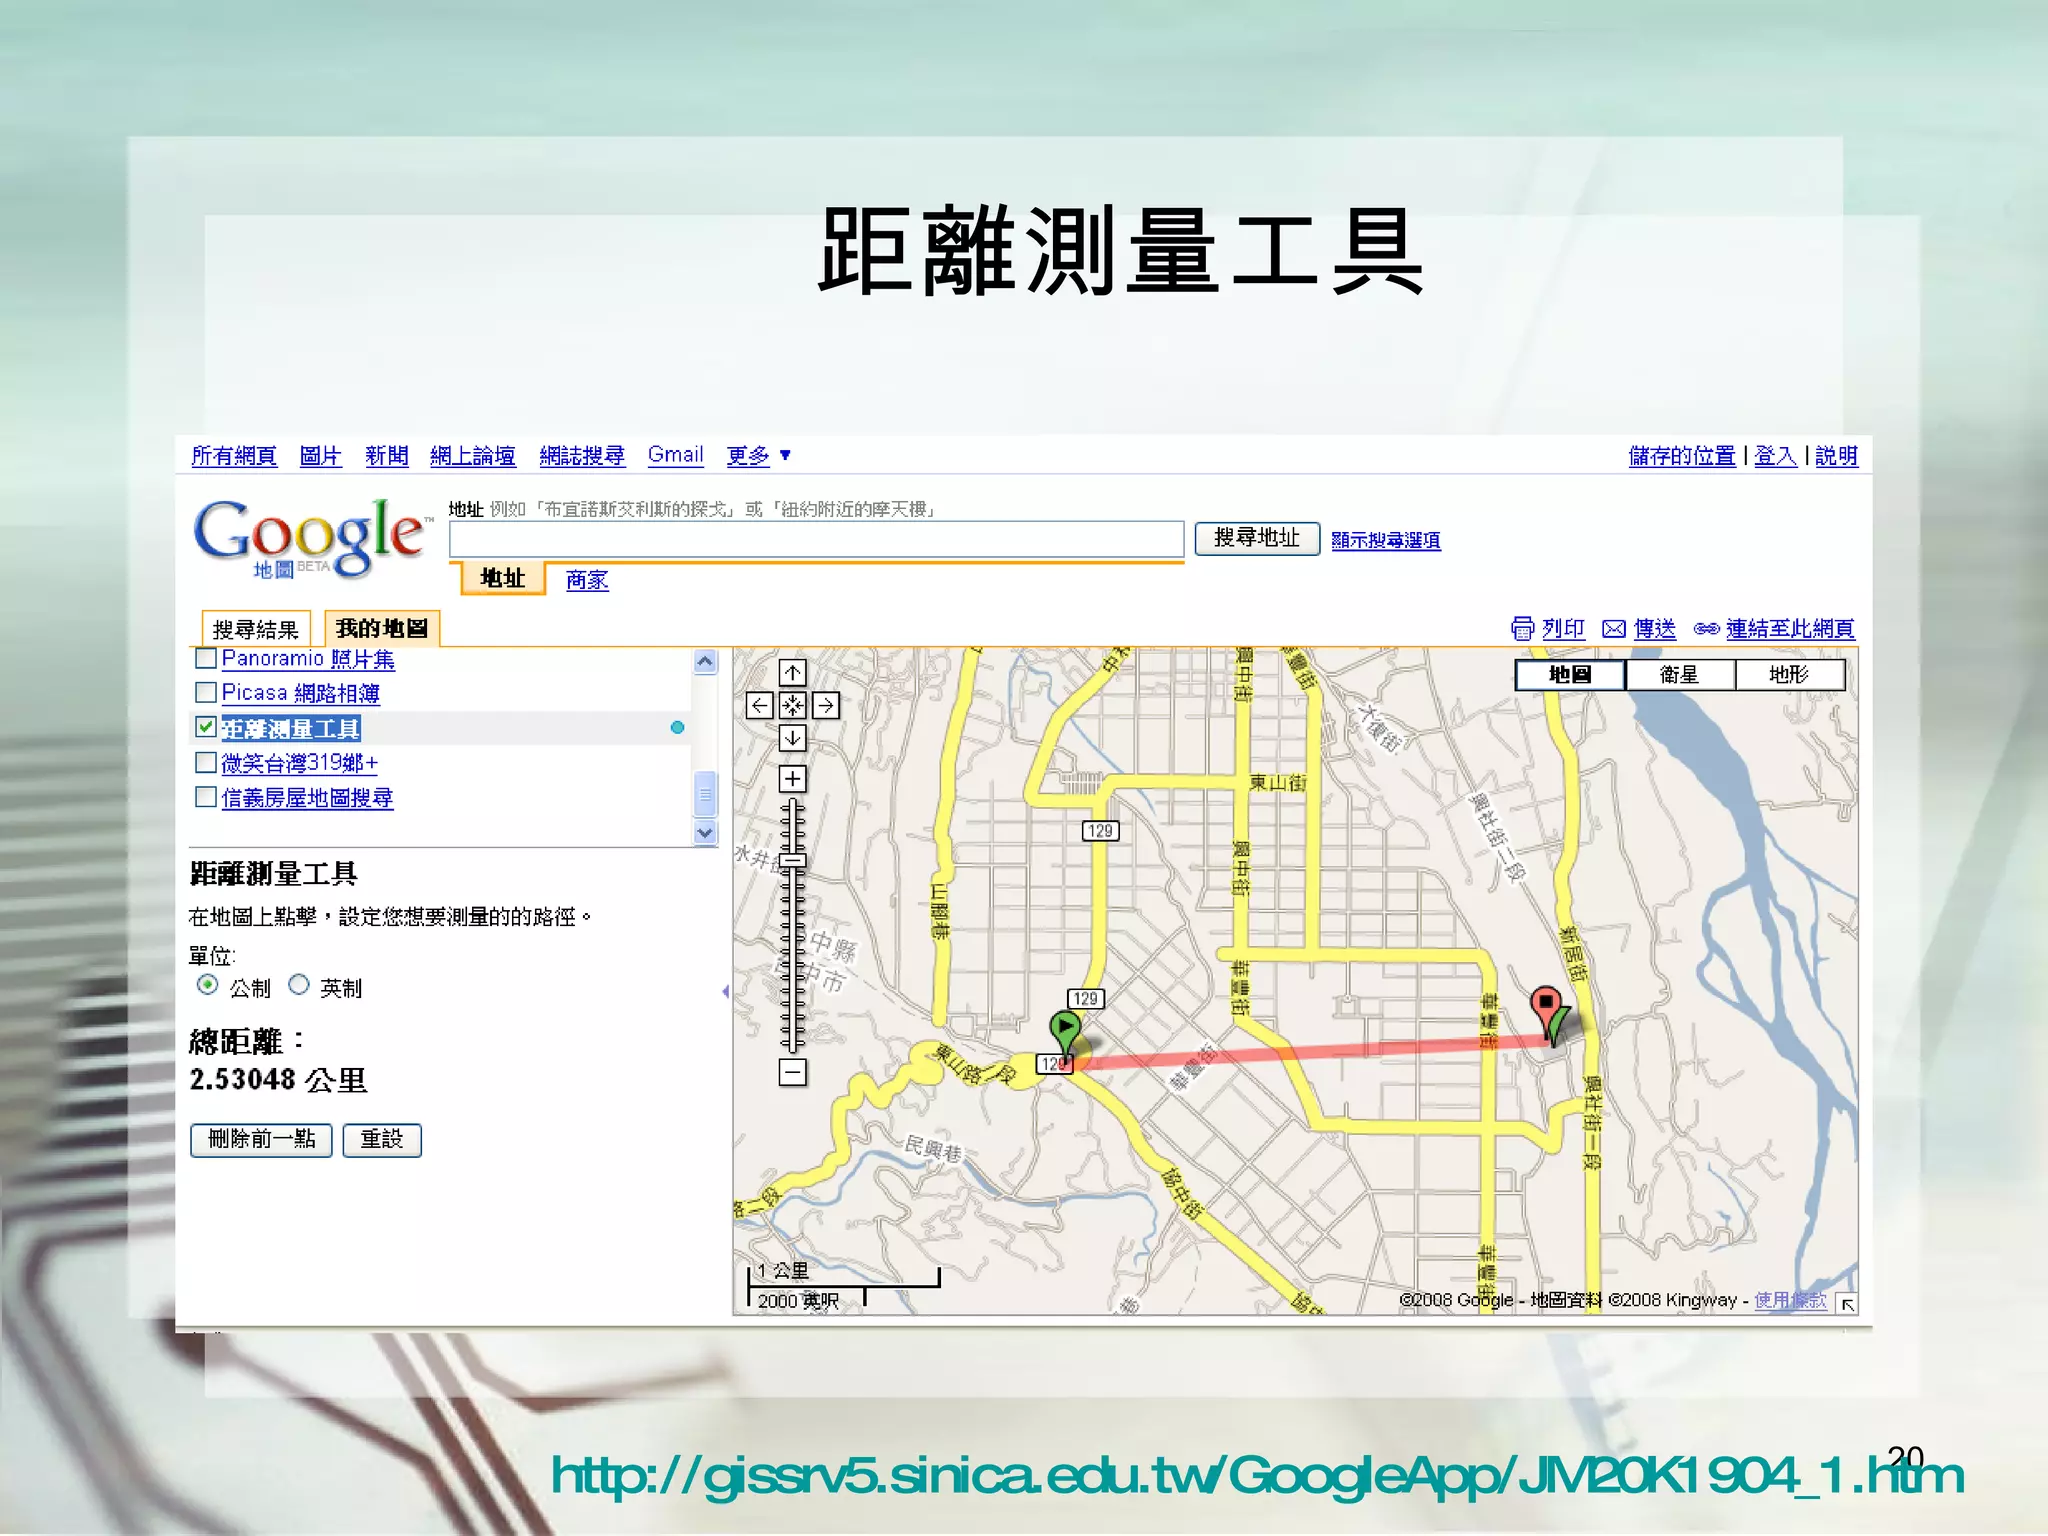Click the 登入 sign-in link

pyautogui.click(x=1776, y=456)
